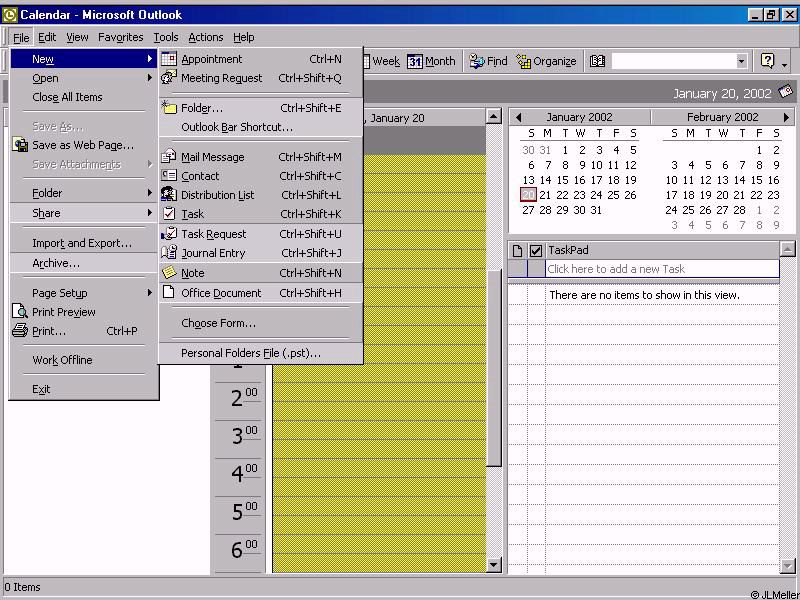Viewport: 800px width, 600px height.
Task: Click the Organize toolbar button
Action: (x=546, y=61)
